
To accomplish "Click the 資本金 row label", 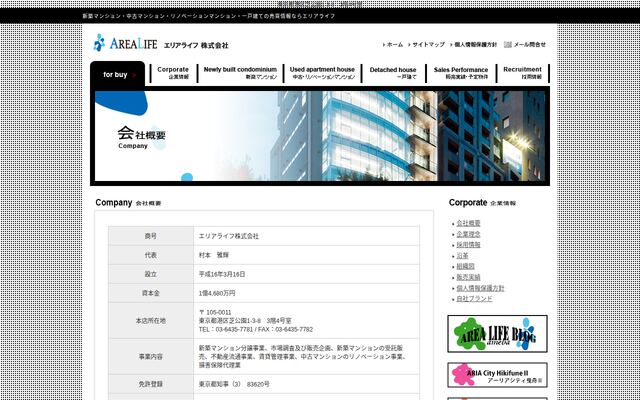I will (x=151, y=293).
